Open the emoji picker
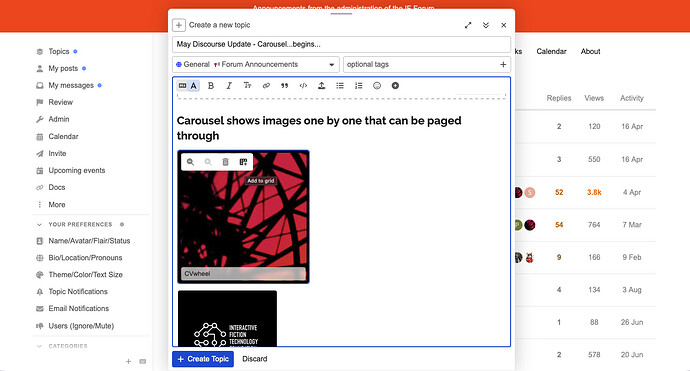The width and height of the screenshot is (690, 371). point(377,86)
